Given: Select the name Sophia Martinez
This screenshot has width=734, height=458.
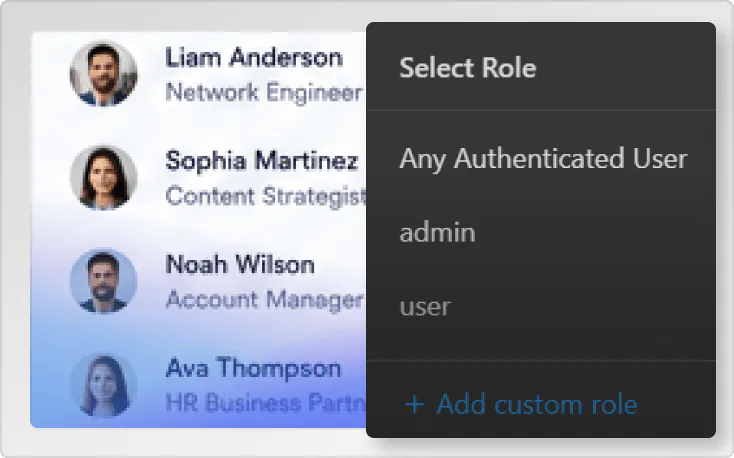Looking at the screenshot, I should pyautogui.click(x=262, y=161).
